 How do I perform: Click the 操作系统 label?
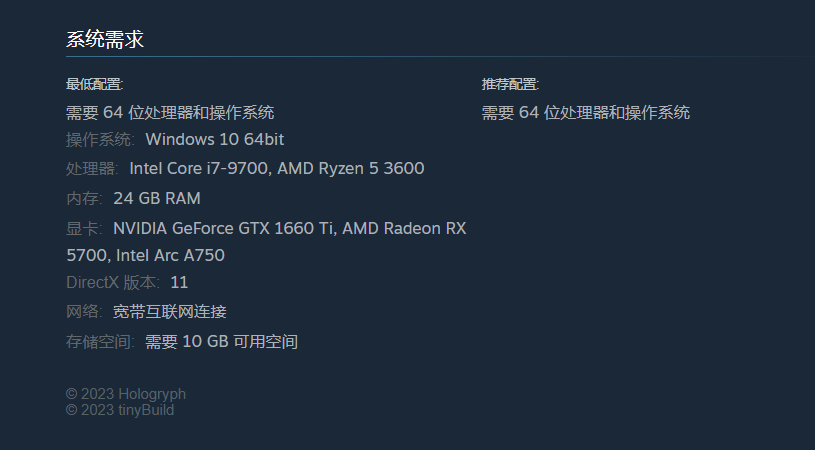pyautogui.click(x=100, y=140)
